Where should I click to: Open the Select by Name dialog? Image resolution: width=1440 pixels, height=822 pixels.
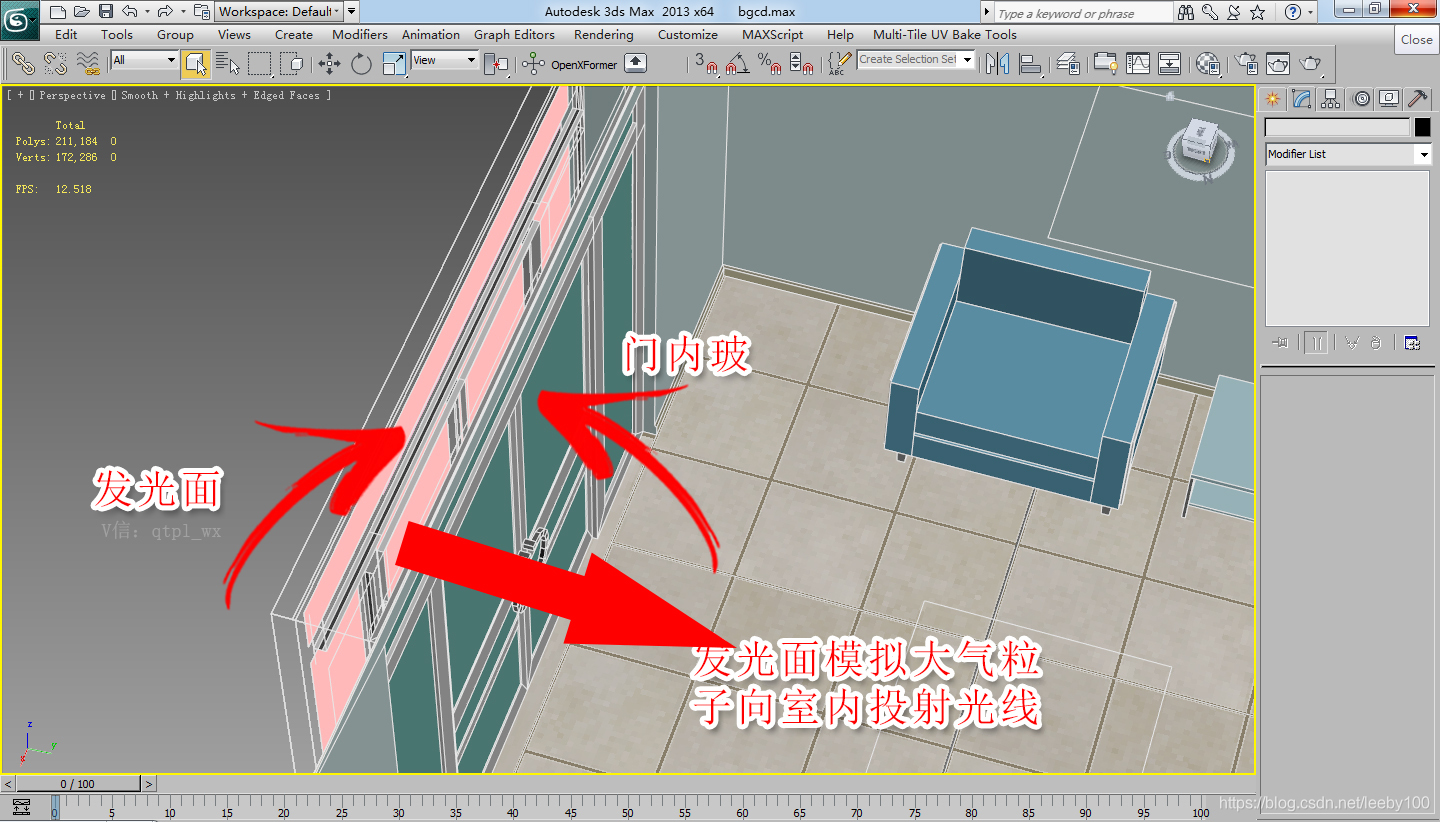228,64
